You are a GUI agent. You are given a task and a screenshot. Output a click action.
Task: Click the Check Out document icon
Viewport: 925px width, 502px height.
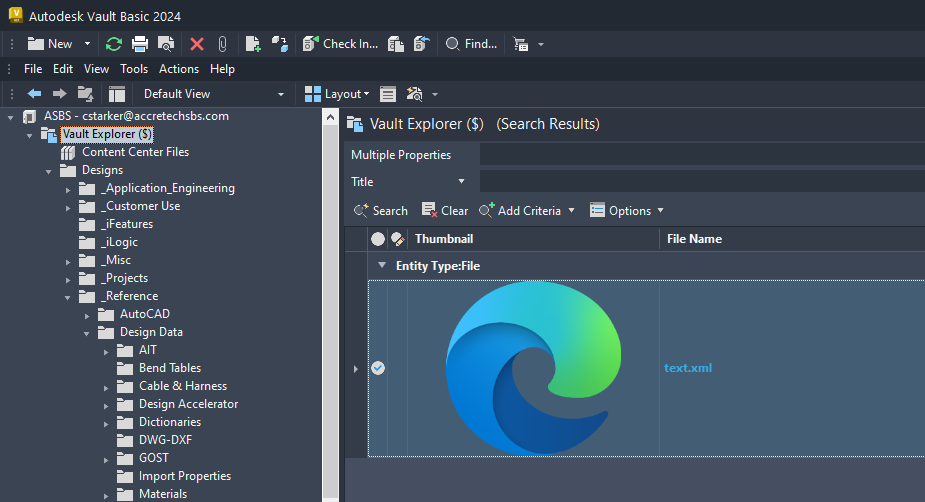[396, 44]
